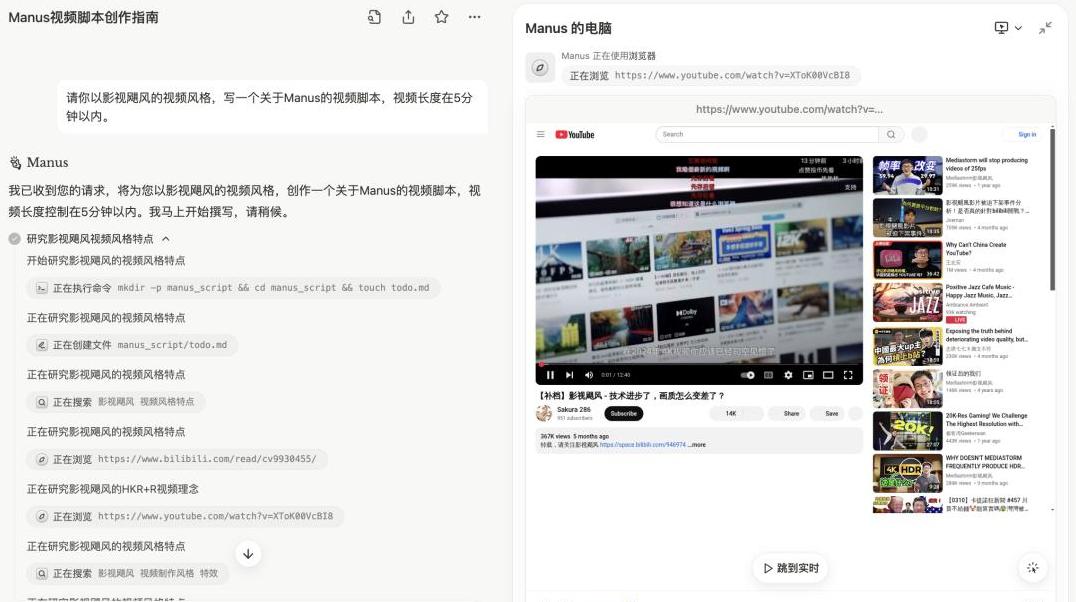Image resolution: width=1076 pixels, height=602 pixels.
Task: Star this conversation as favorite
Action: (441, 17)
